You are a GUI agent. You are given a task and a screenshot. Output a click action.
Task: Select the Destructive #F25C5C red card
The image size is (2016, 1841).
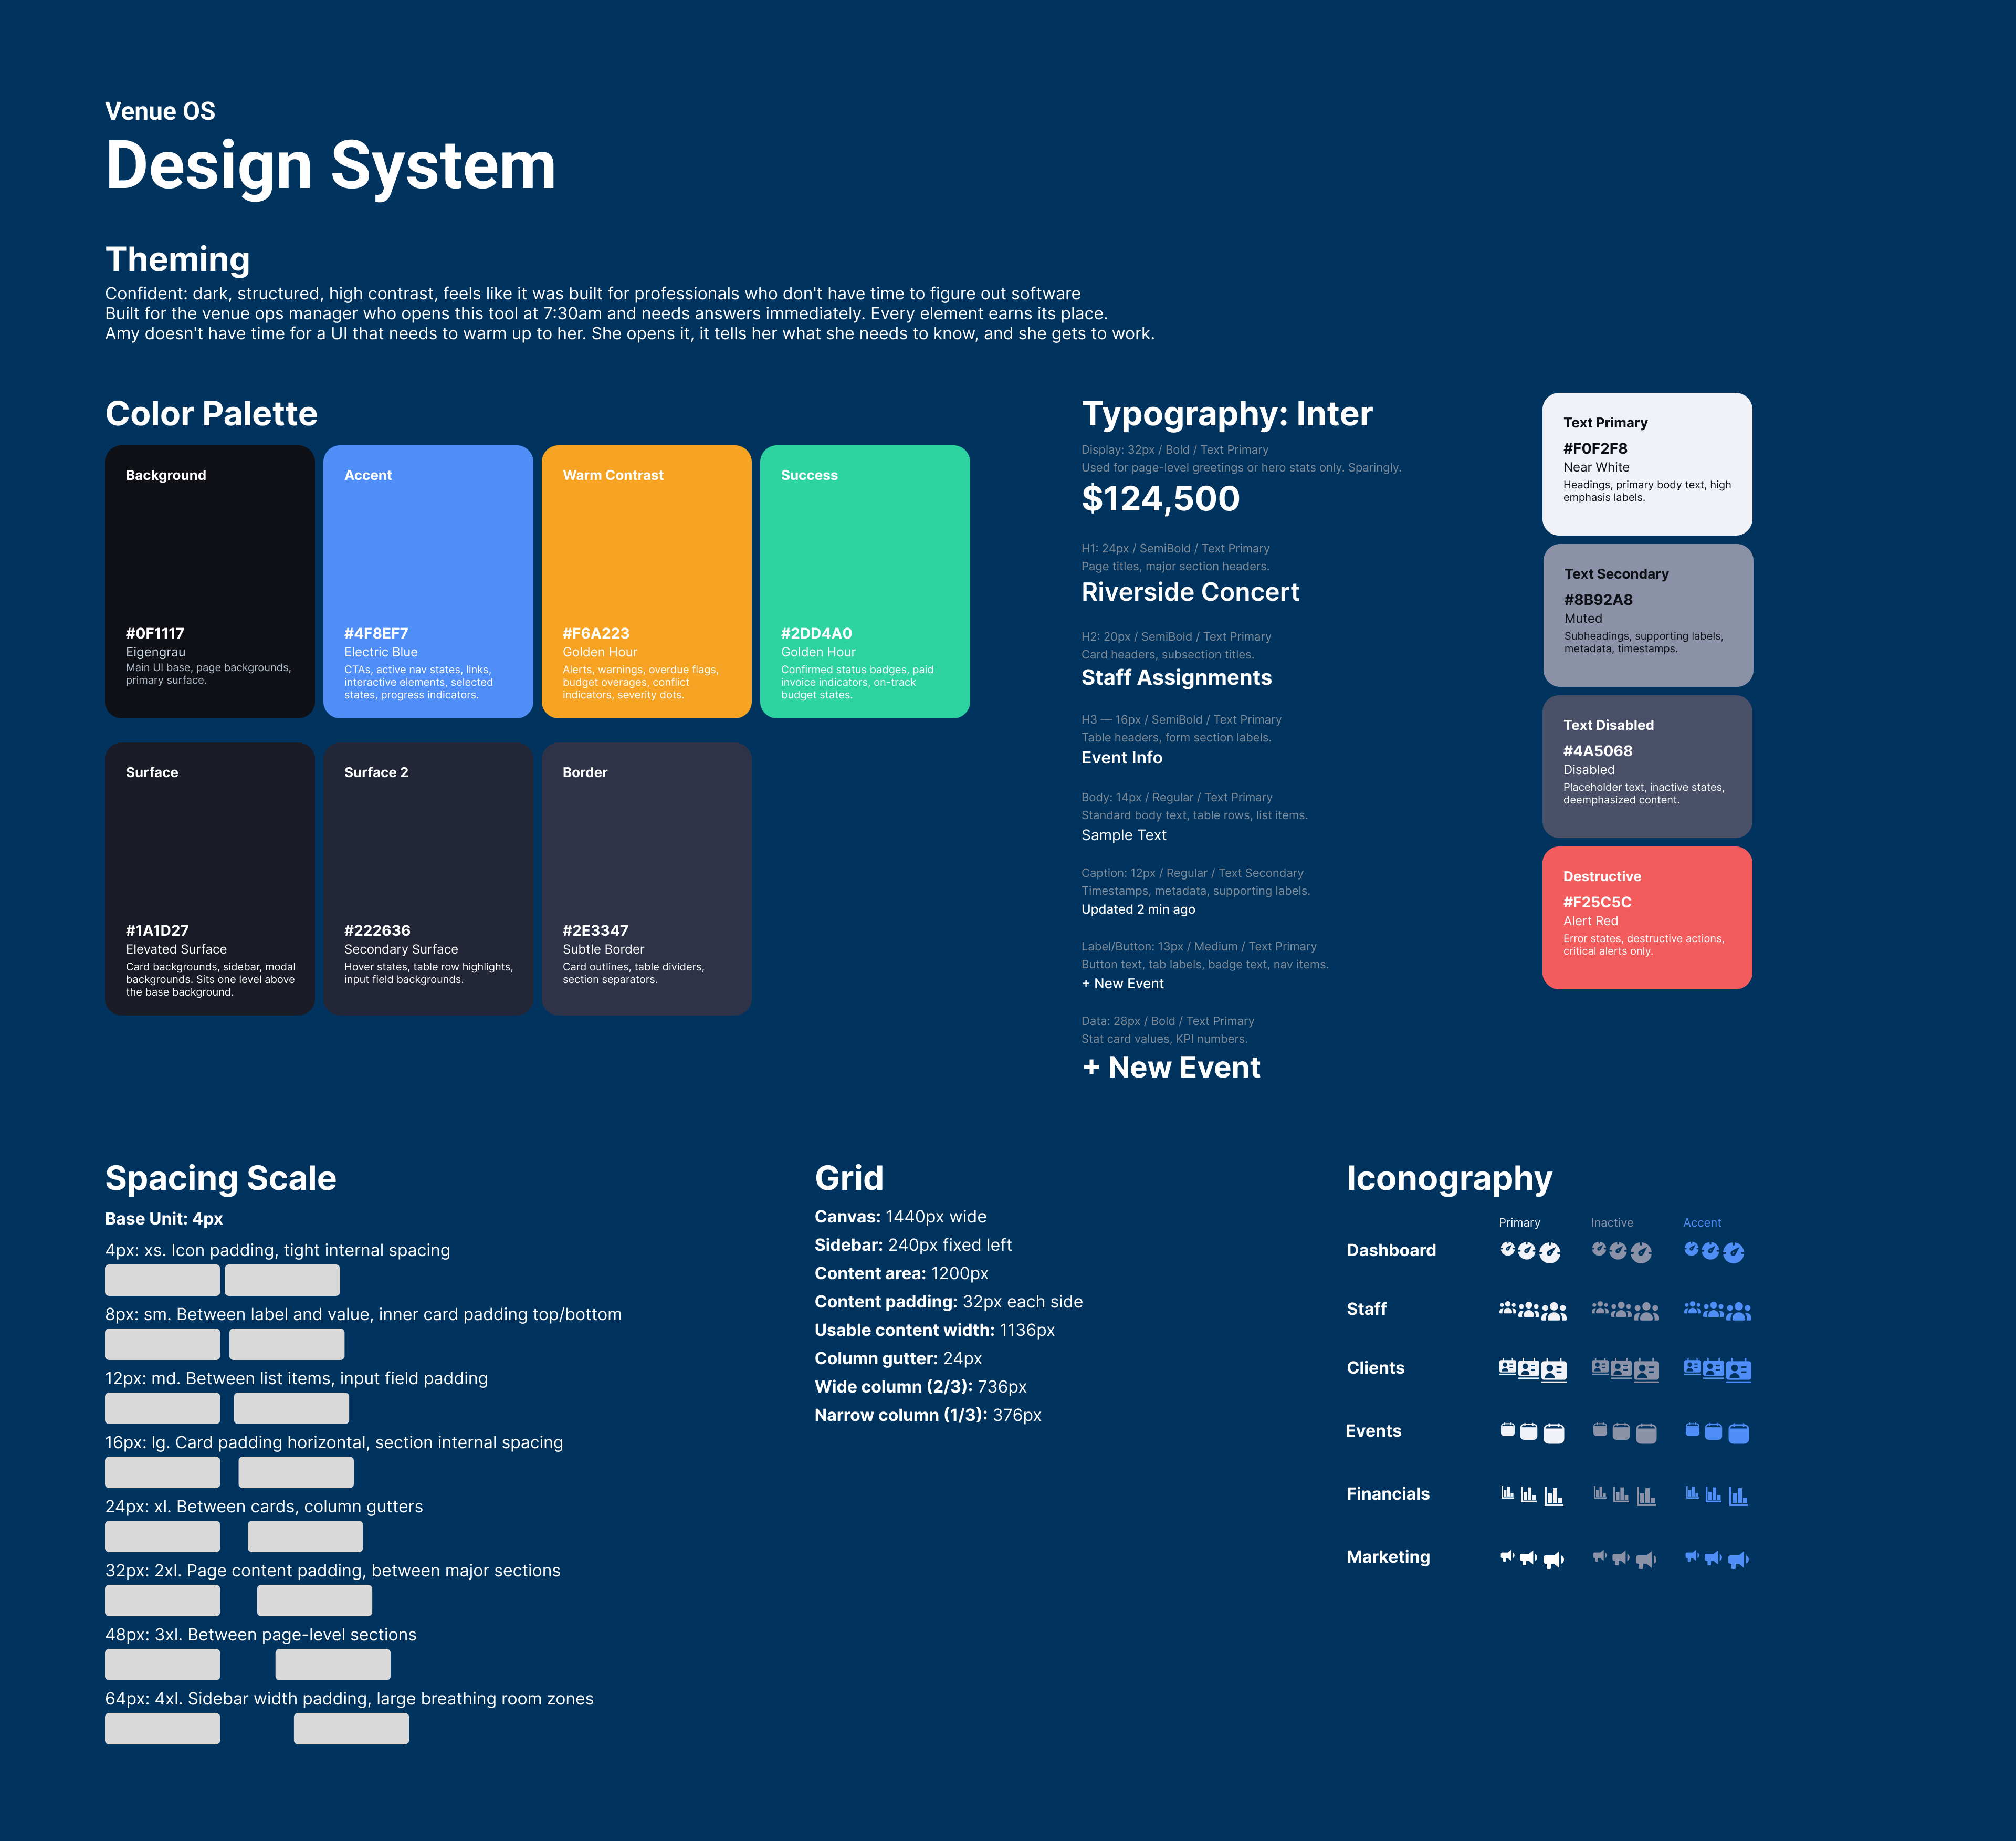1647,918
